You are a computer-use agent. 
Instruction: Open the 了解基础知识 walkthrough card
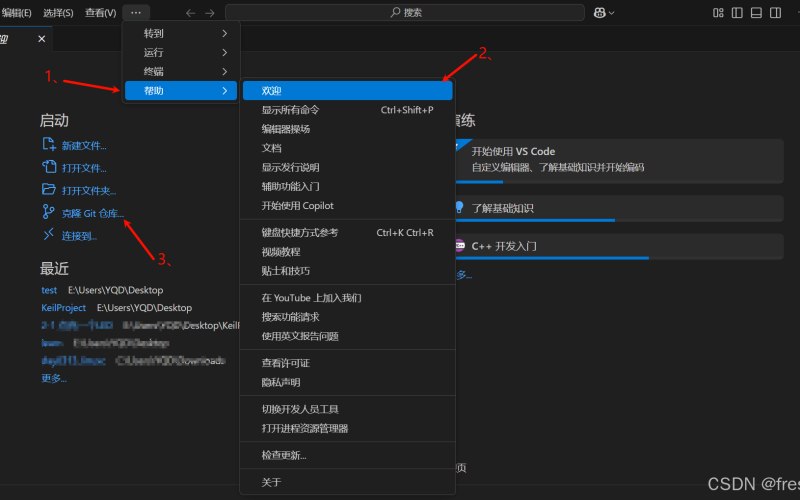619,208
